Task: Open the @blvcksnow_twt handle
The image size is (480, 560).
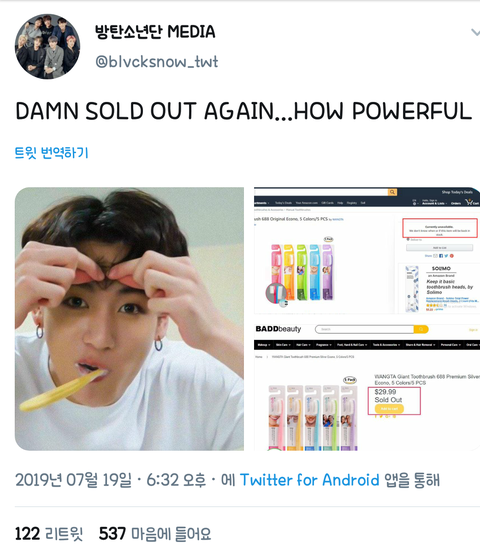Action: click(x=156, y=62)
